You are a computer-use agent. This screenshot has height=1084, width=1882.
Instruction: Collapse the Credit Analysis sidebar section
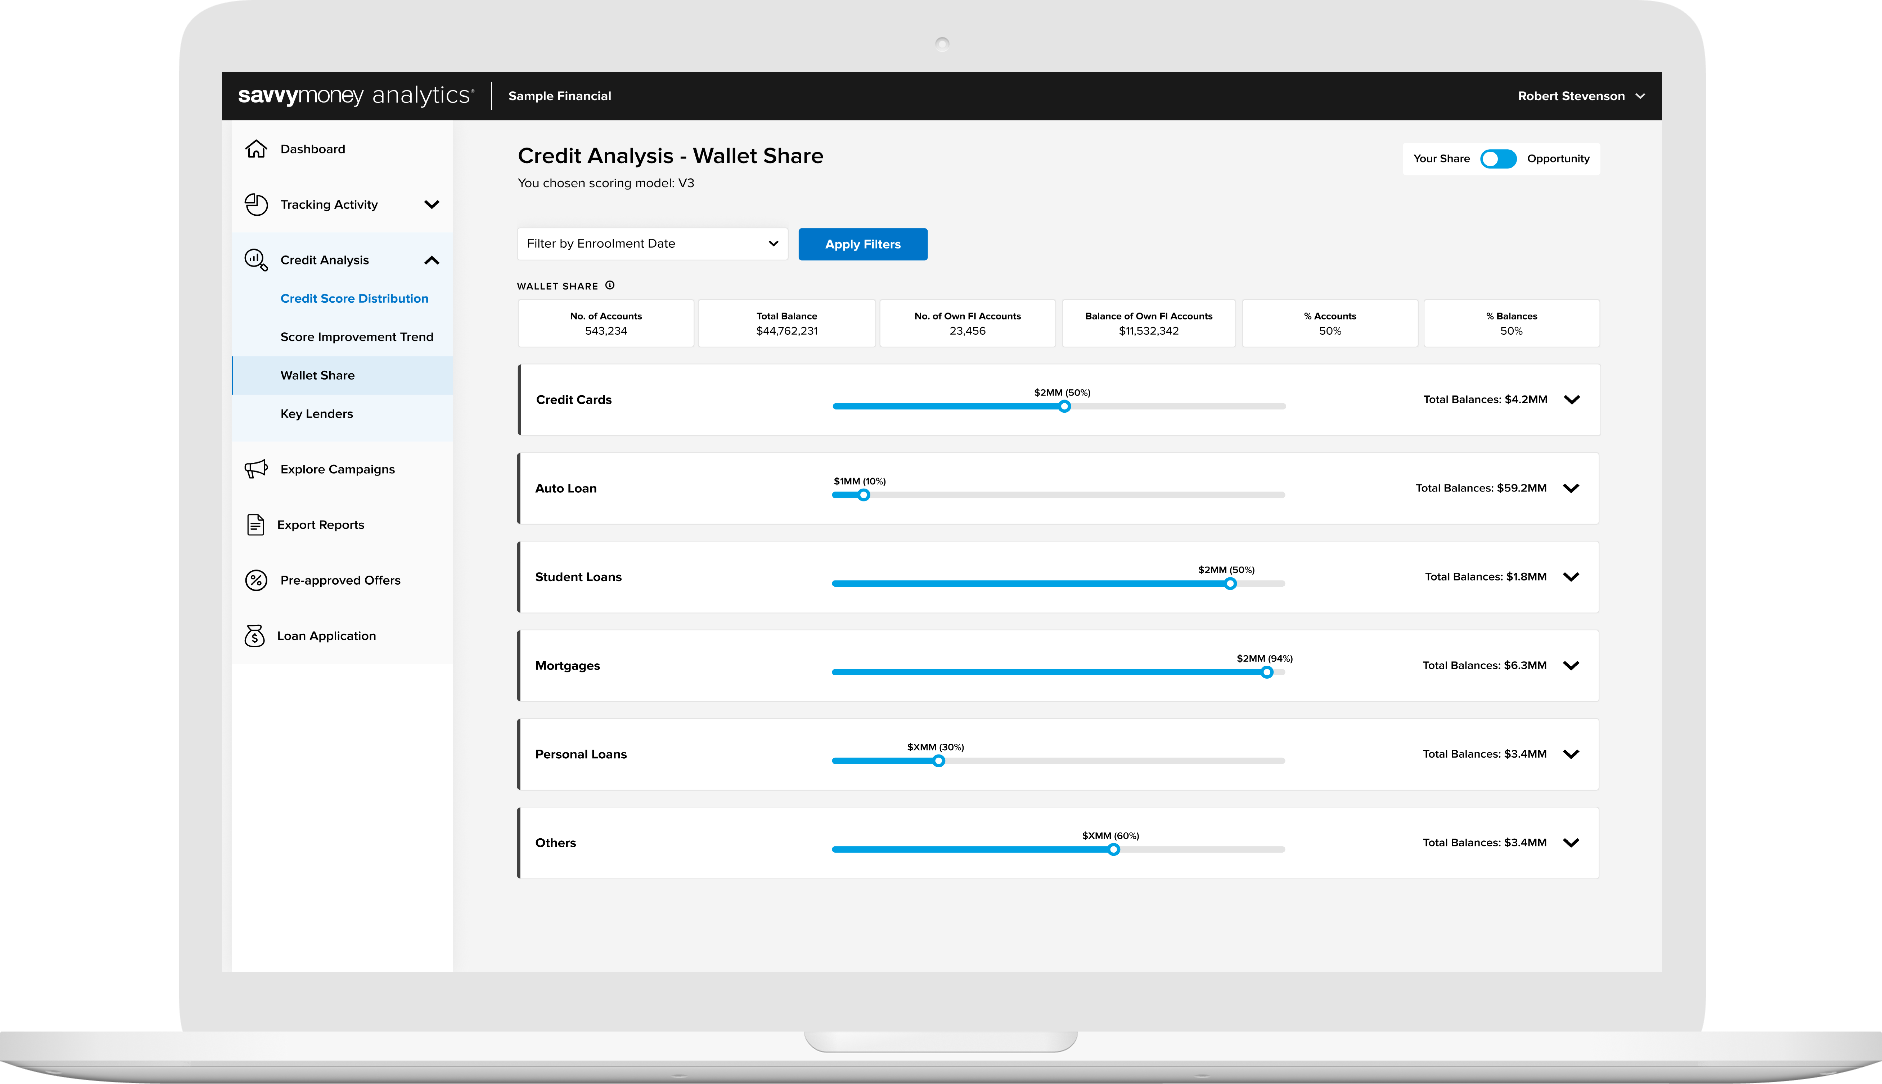click(x=432, y=260)
